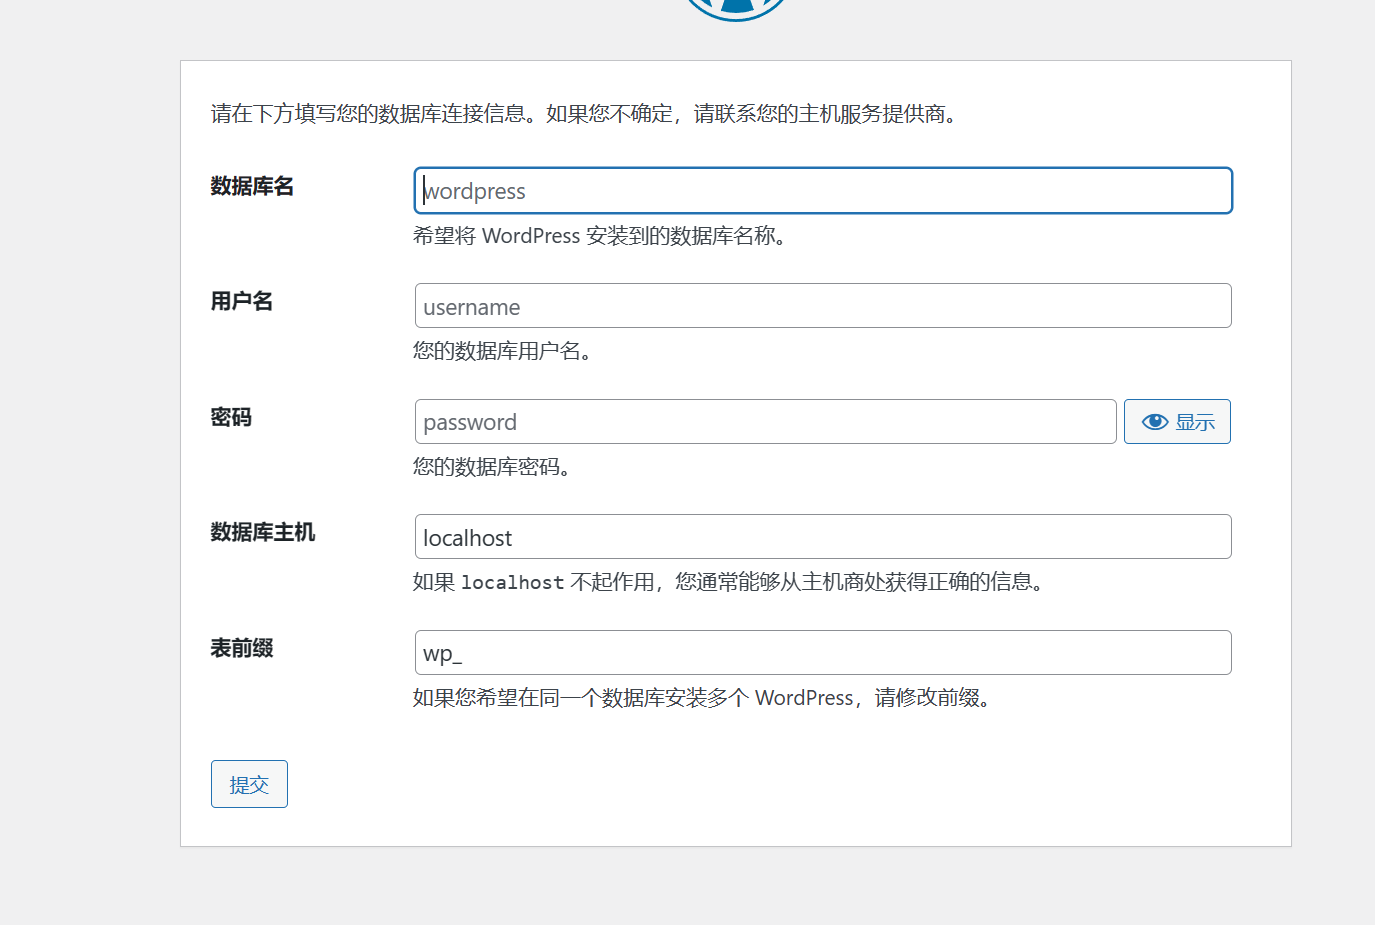Viewport: 1375px width, 925px height.
Task: Click the 数据库名 label
Action: (252, 187)
